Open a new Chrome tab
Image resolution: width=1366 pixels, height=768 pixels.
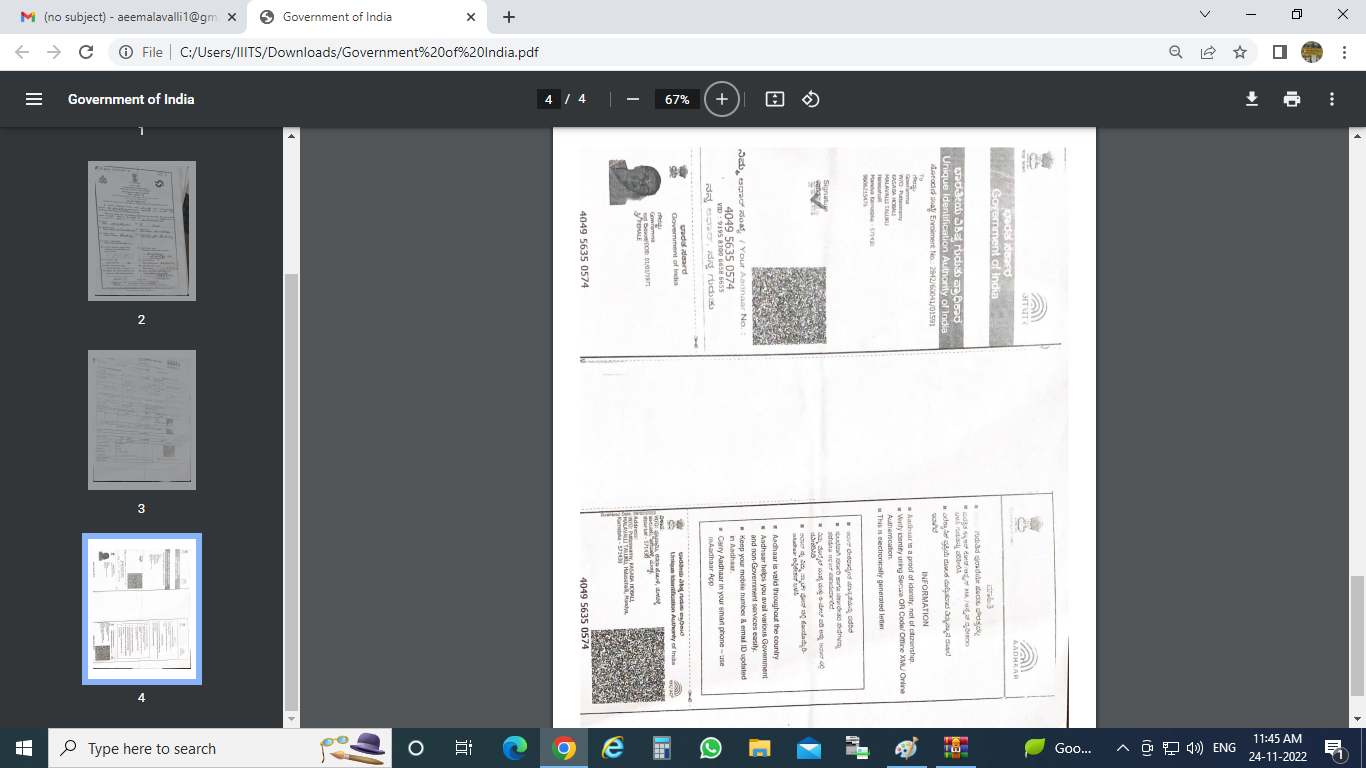pyautogui.click(x=509, y=17)
